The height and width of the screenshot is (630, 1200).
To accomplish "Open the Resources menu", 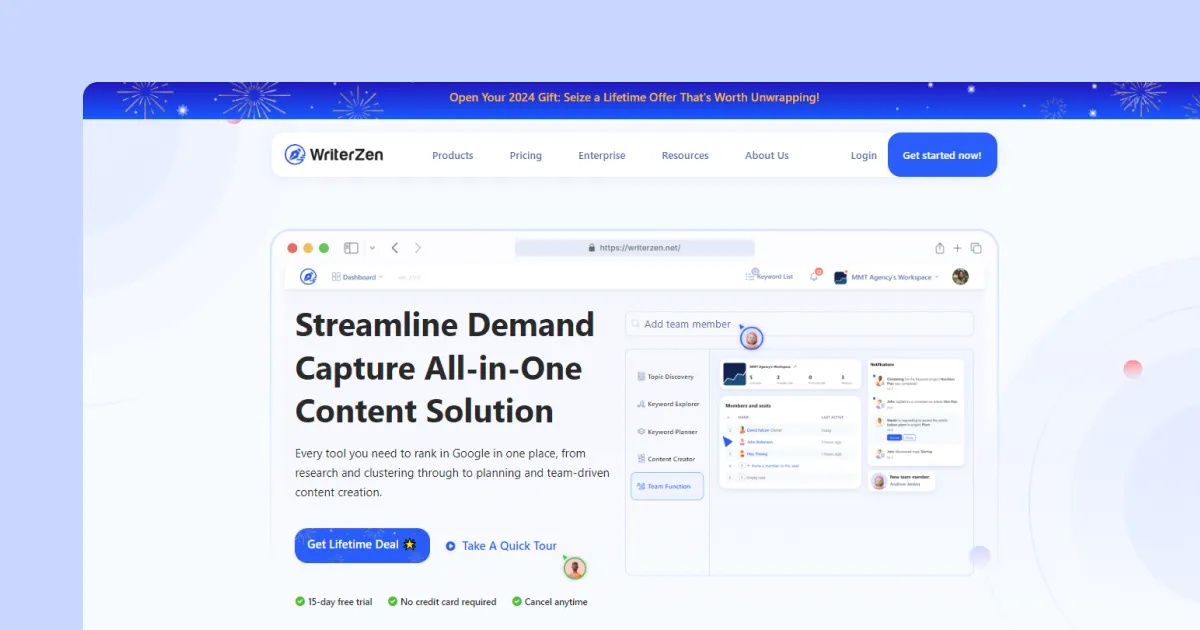I will coord(685,155).
